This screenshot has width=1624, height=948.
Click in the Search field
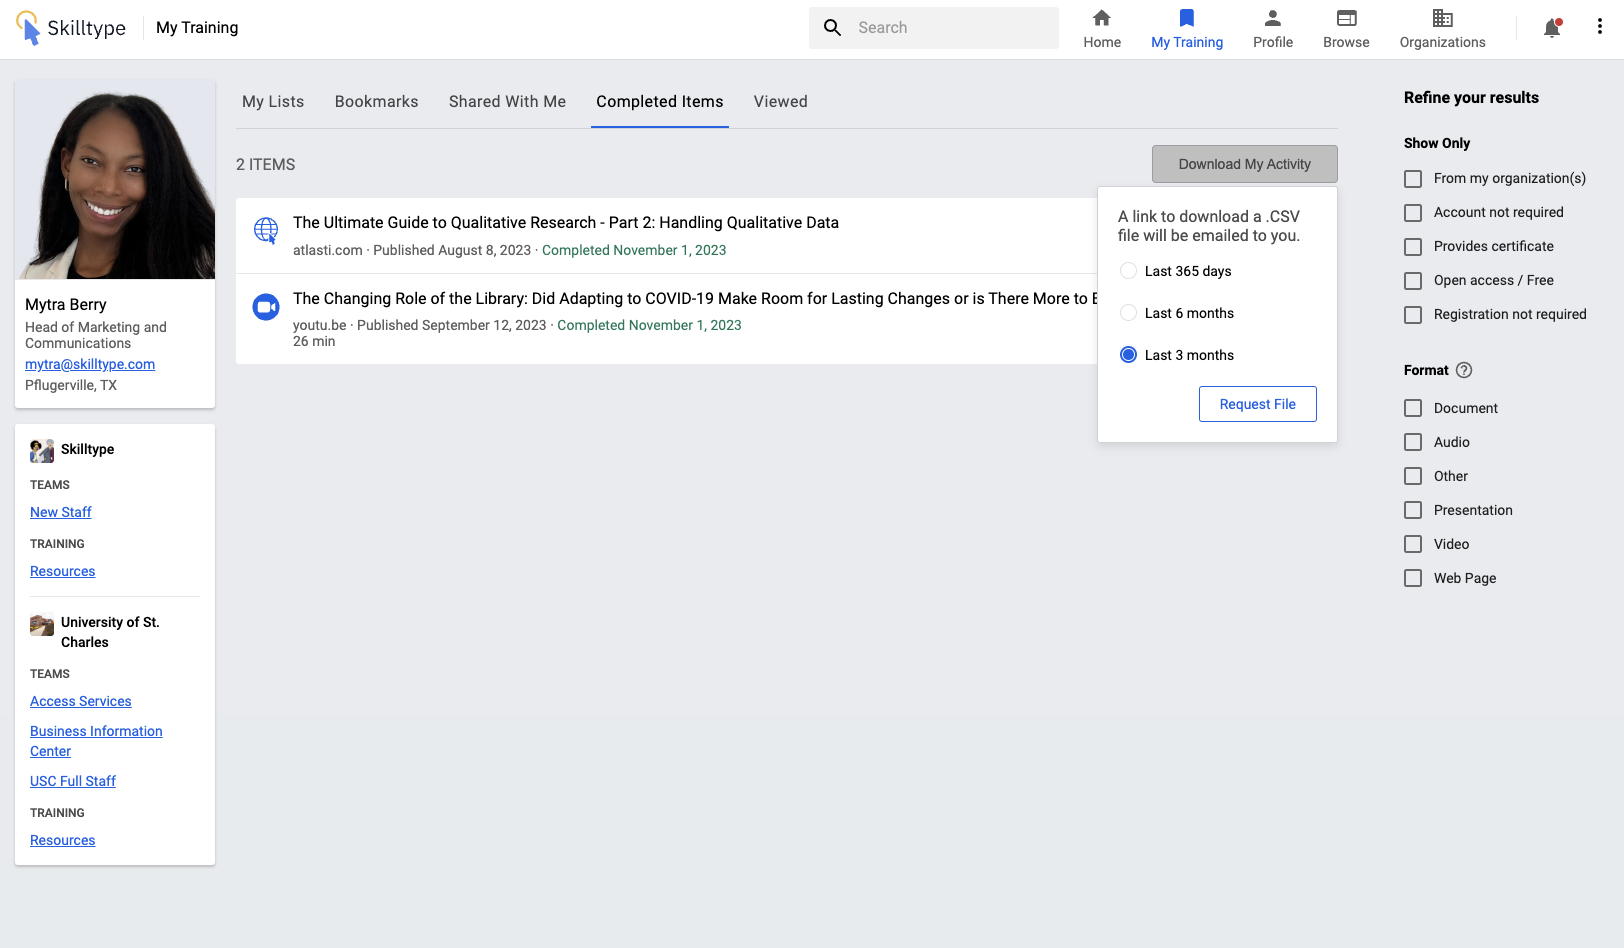point(950,28)
